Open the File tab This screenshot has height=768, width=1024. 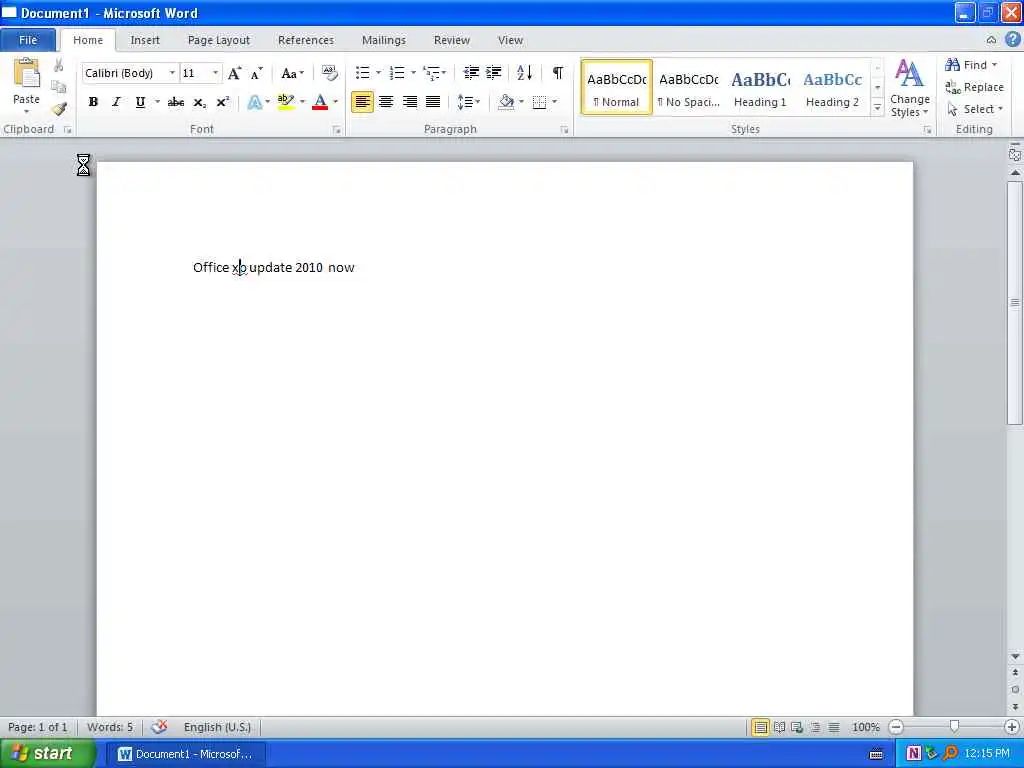point(28,40)
